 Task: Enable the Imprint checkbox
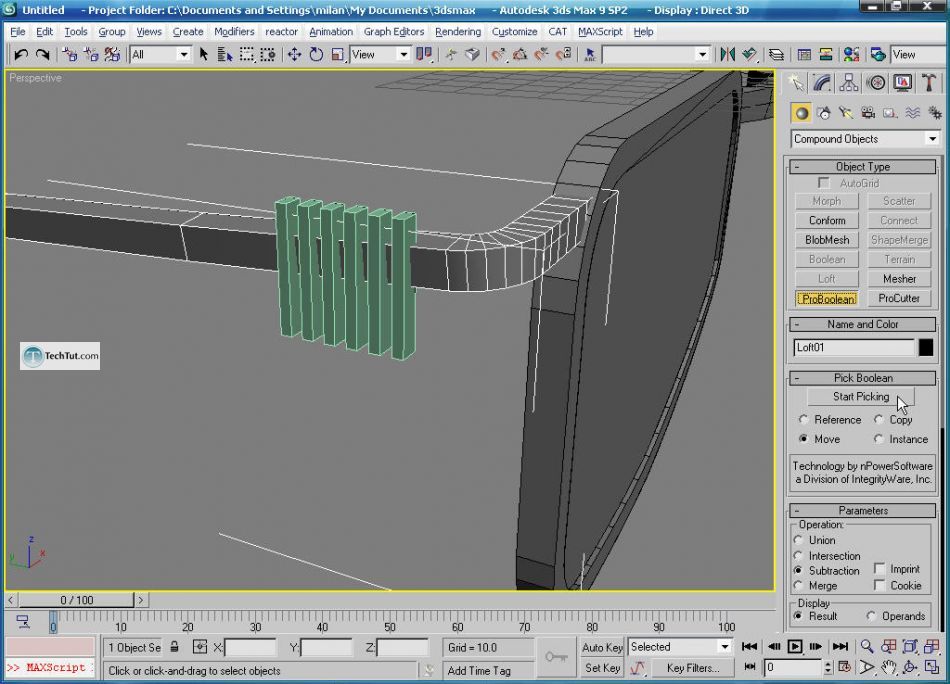[x=879, y=568]
